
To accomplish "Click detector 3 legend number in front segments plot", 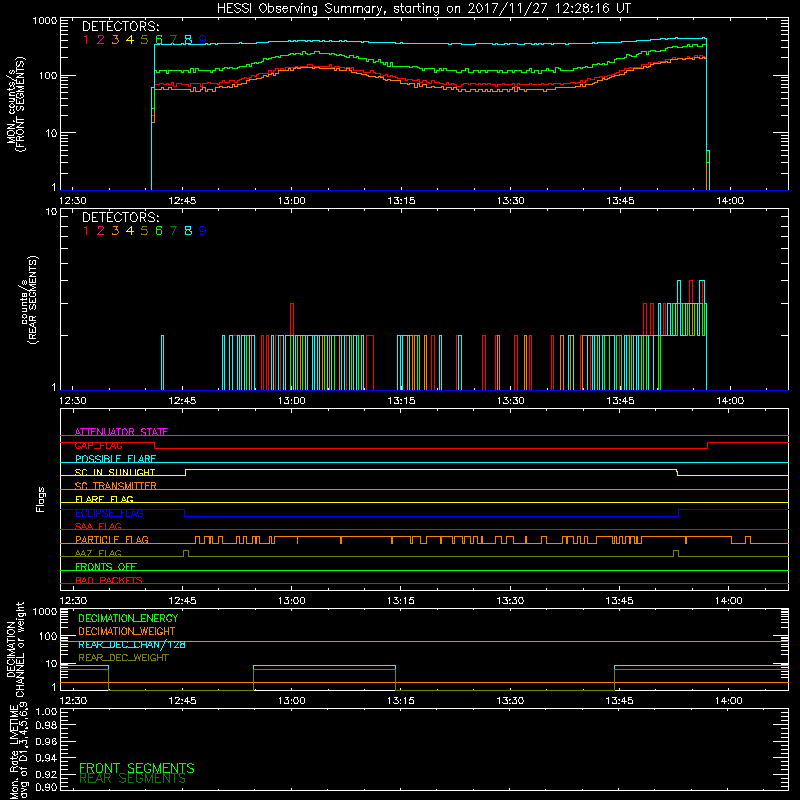I will [115, 39].
